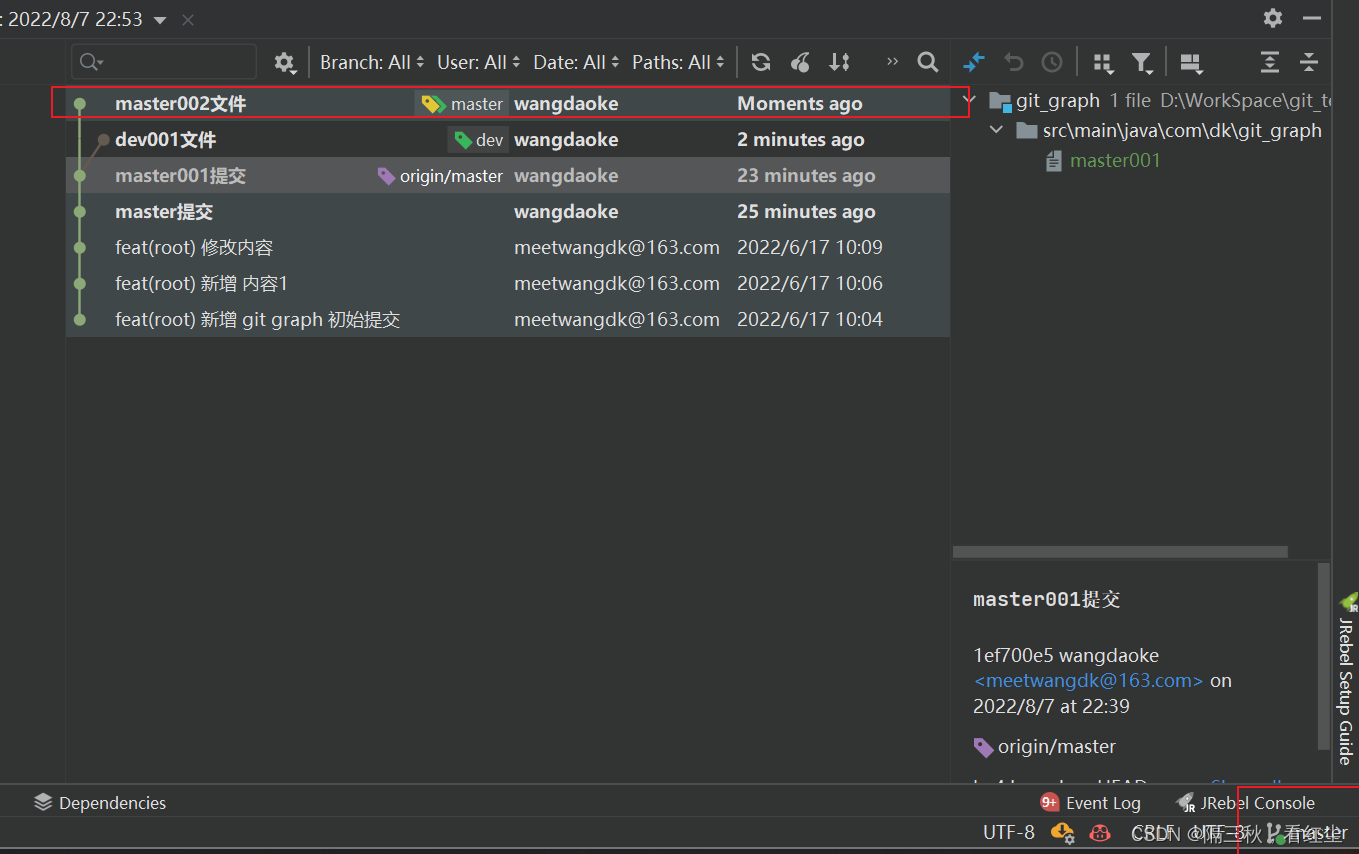Viewport: 1359px width, 854px height.
Task: Hide the tool window with the dash icon
Action: pos(1312,18)
